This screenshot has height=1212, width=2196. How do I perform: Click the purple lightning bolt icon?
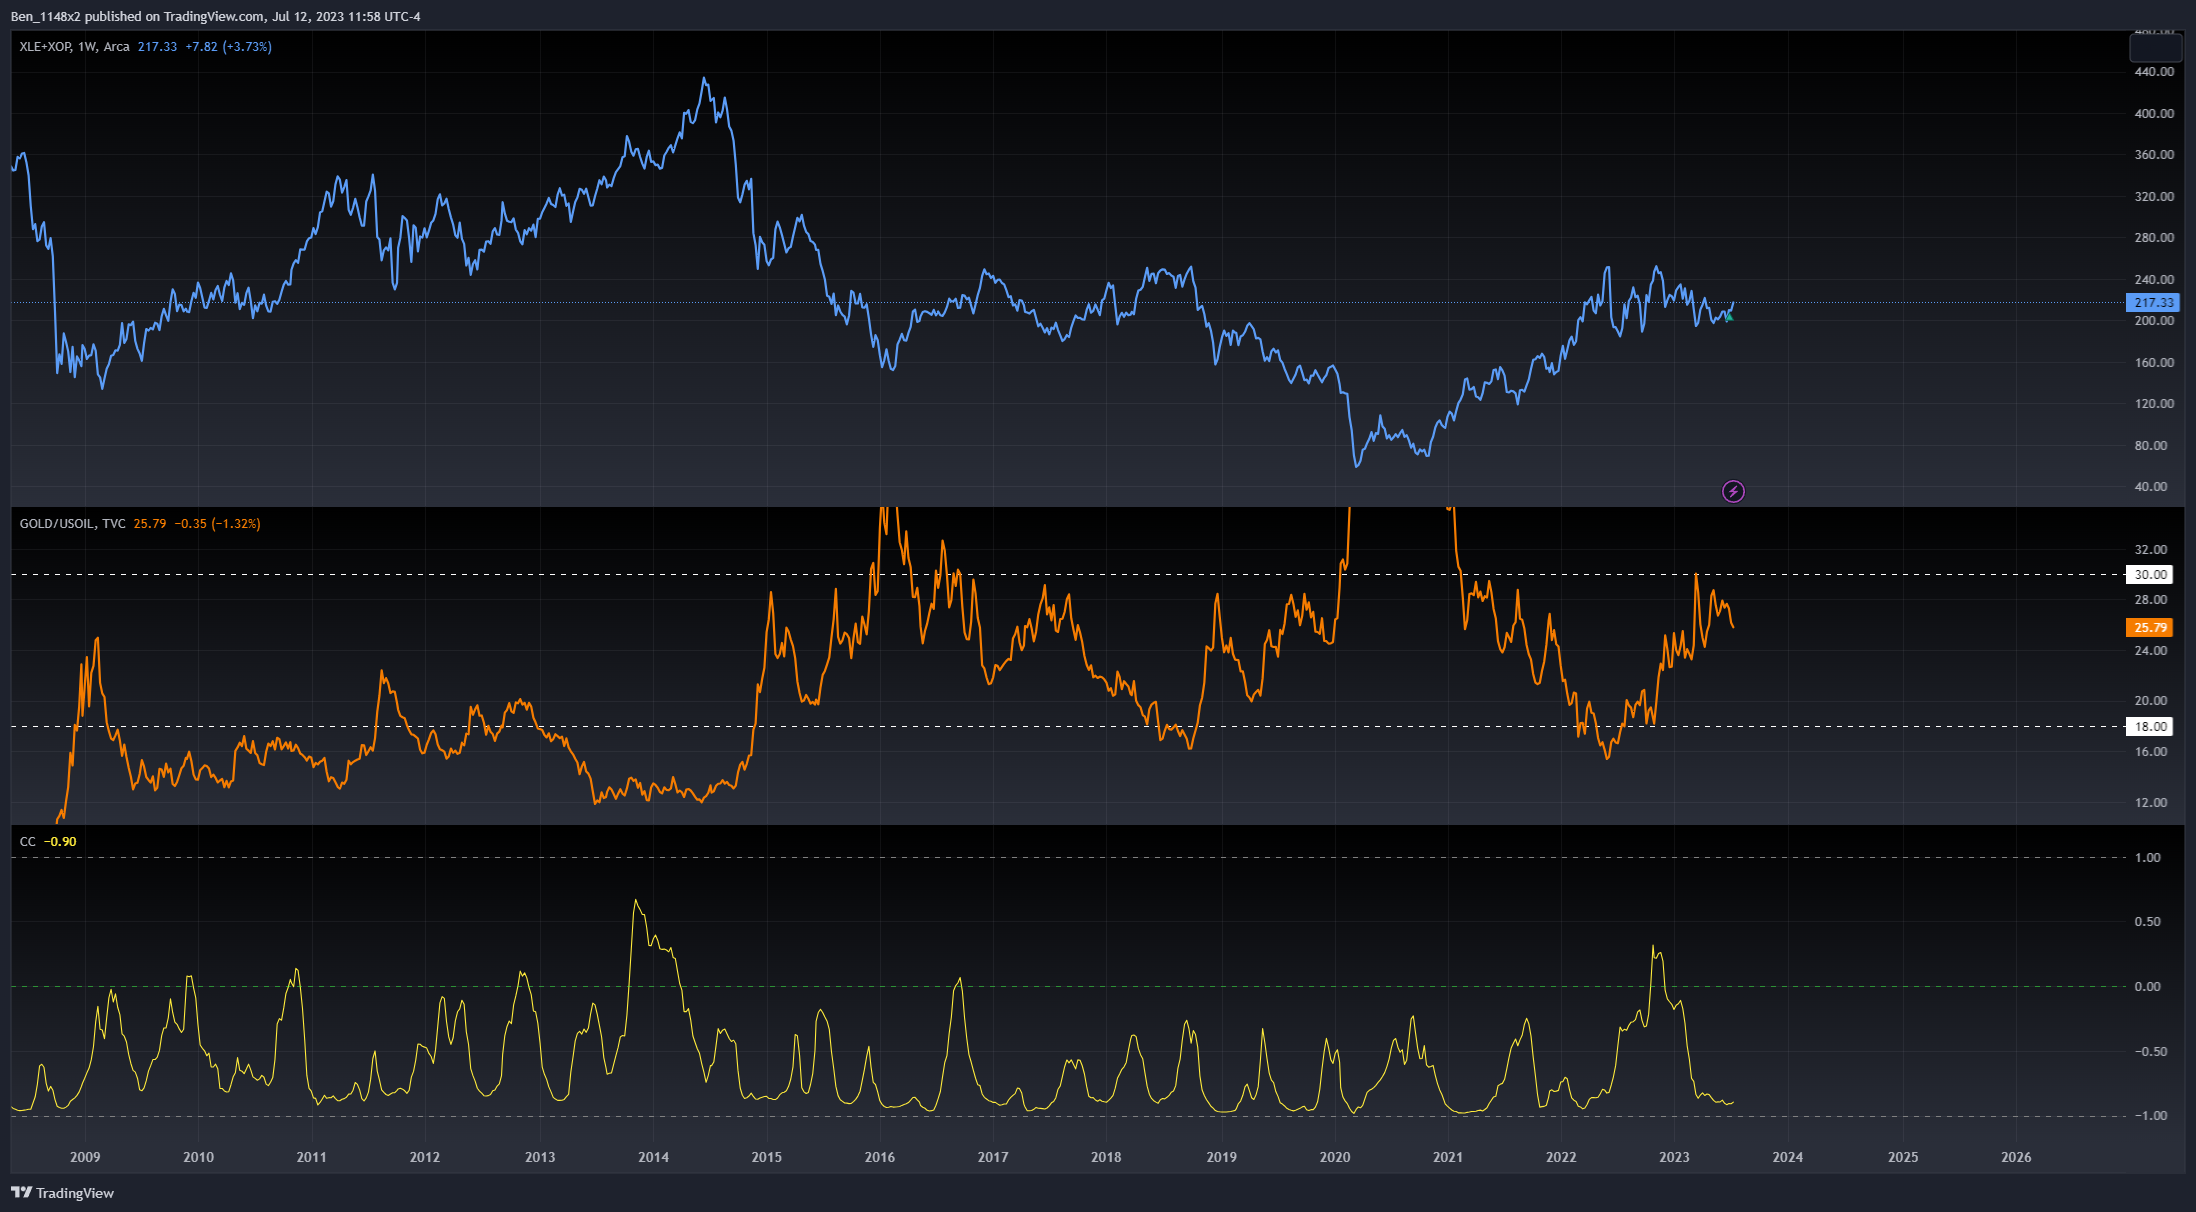click(1733, 491)
